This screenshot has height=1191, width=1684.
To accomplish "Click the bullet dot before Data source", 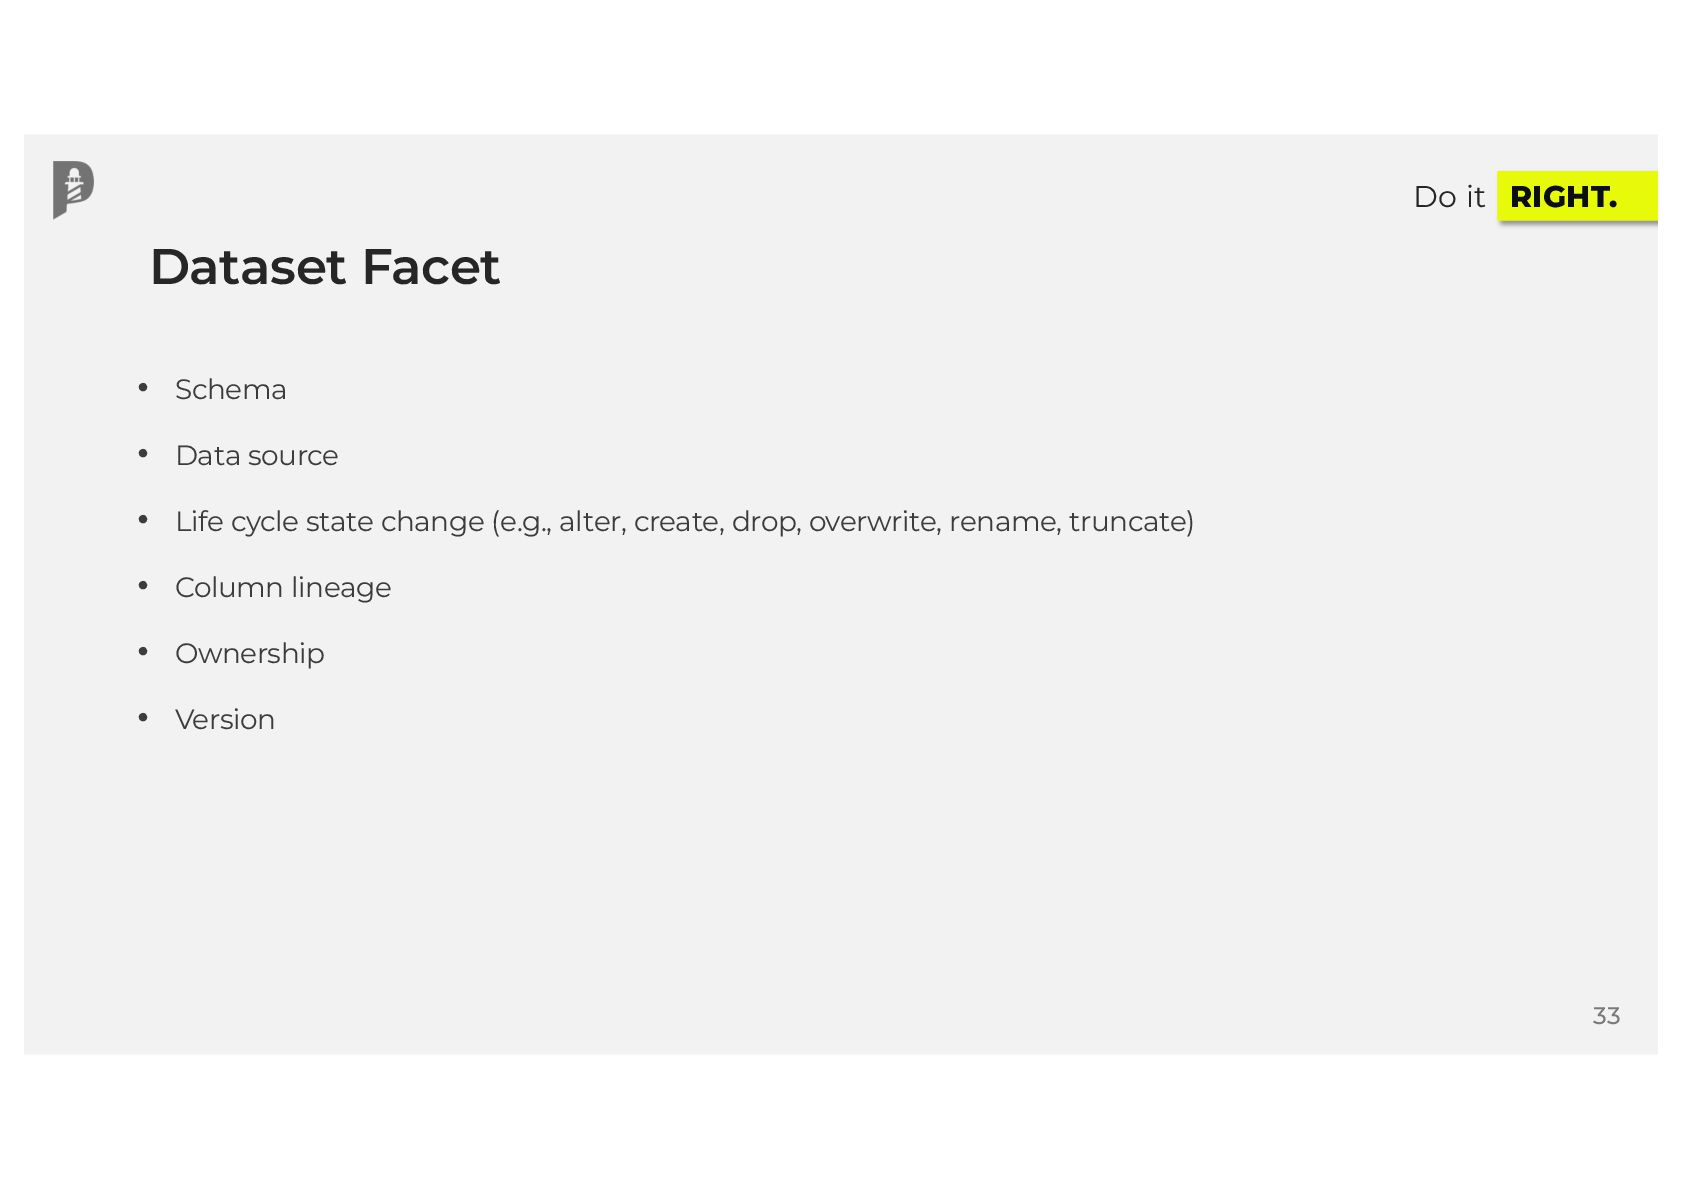I will tap(143, 453).
